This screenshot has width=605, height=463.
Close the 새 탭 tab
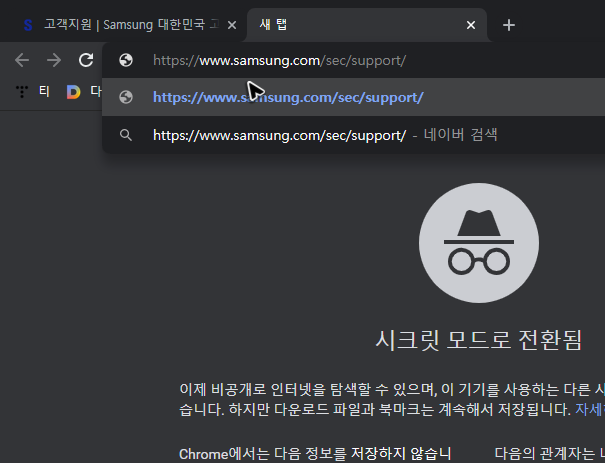(471, 25)
